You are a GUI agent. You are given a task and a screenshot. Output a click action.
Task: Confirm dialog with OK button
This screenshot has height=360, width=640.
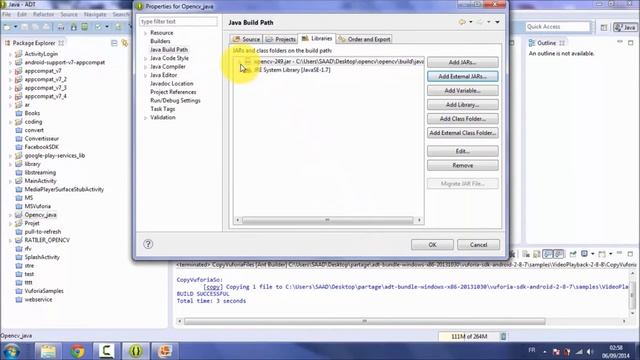tap(432, 245)
